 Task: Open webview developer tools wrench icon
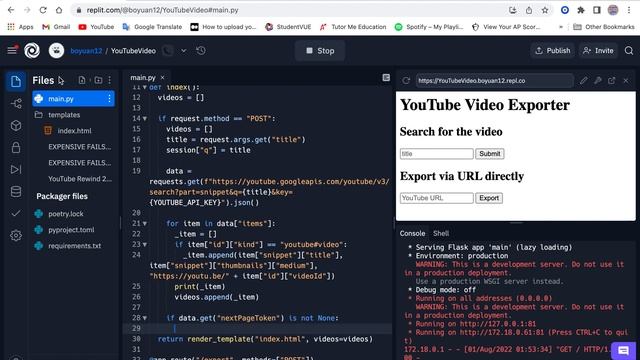click(x=598, y=81)
